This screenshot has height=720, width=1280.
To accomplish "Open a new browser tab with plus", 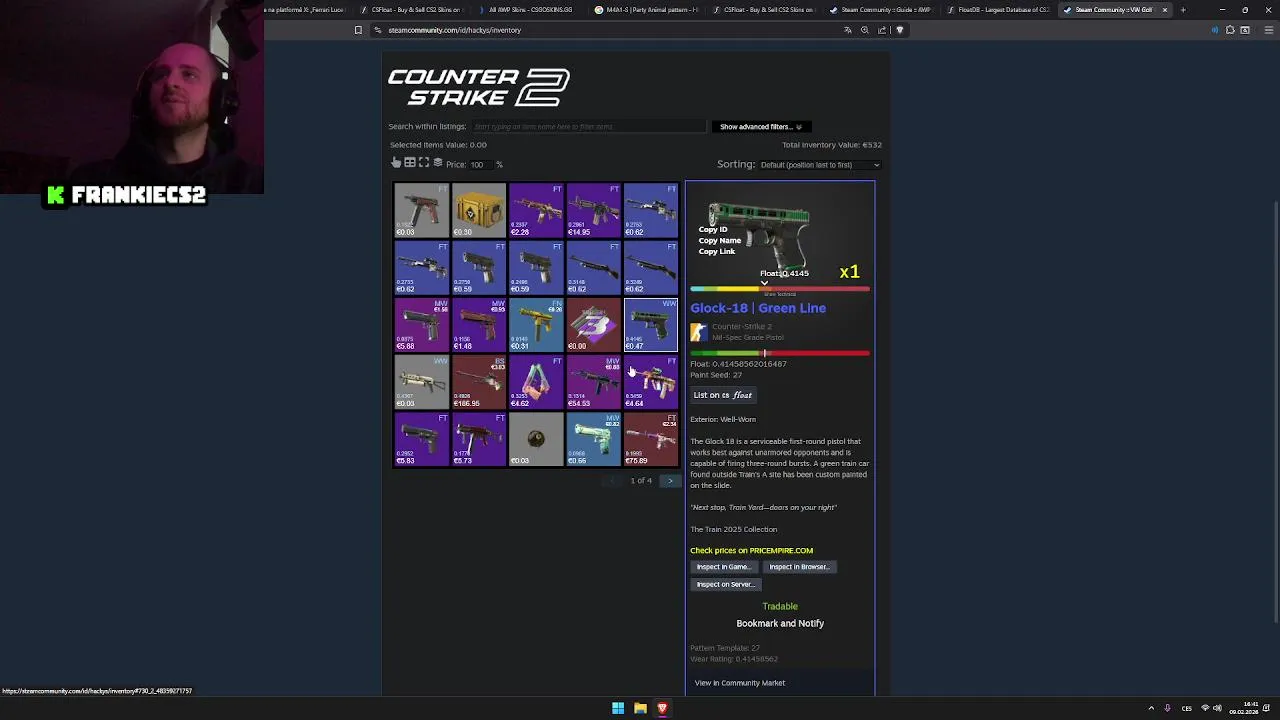I will click(x=1183, y=10).
